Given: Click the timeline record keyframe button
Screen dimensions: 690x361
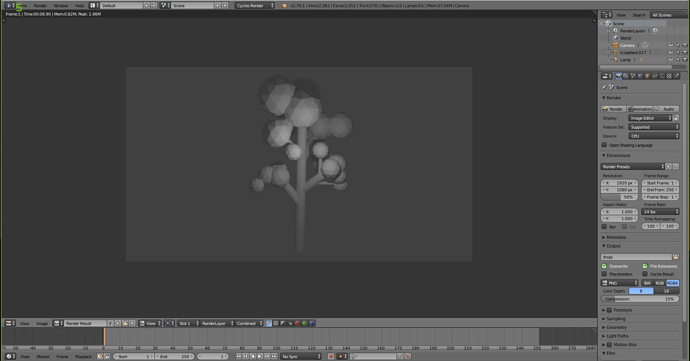Looking at the screenshot, I should 331,356.
